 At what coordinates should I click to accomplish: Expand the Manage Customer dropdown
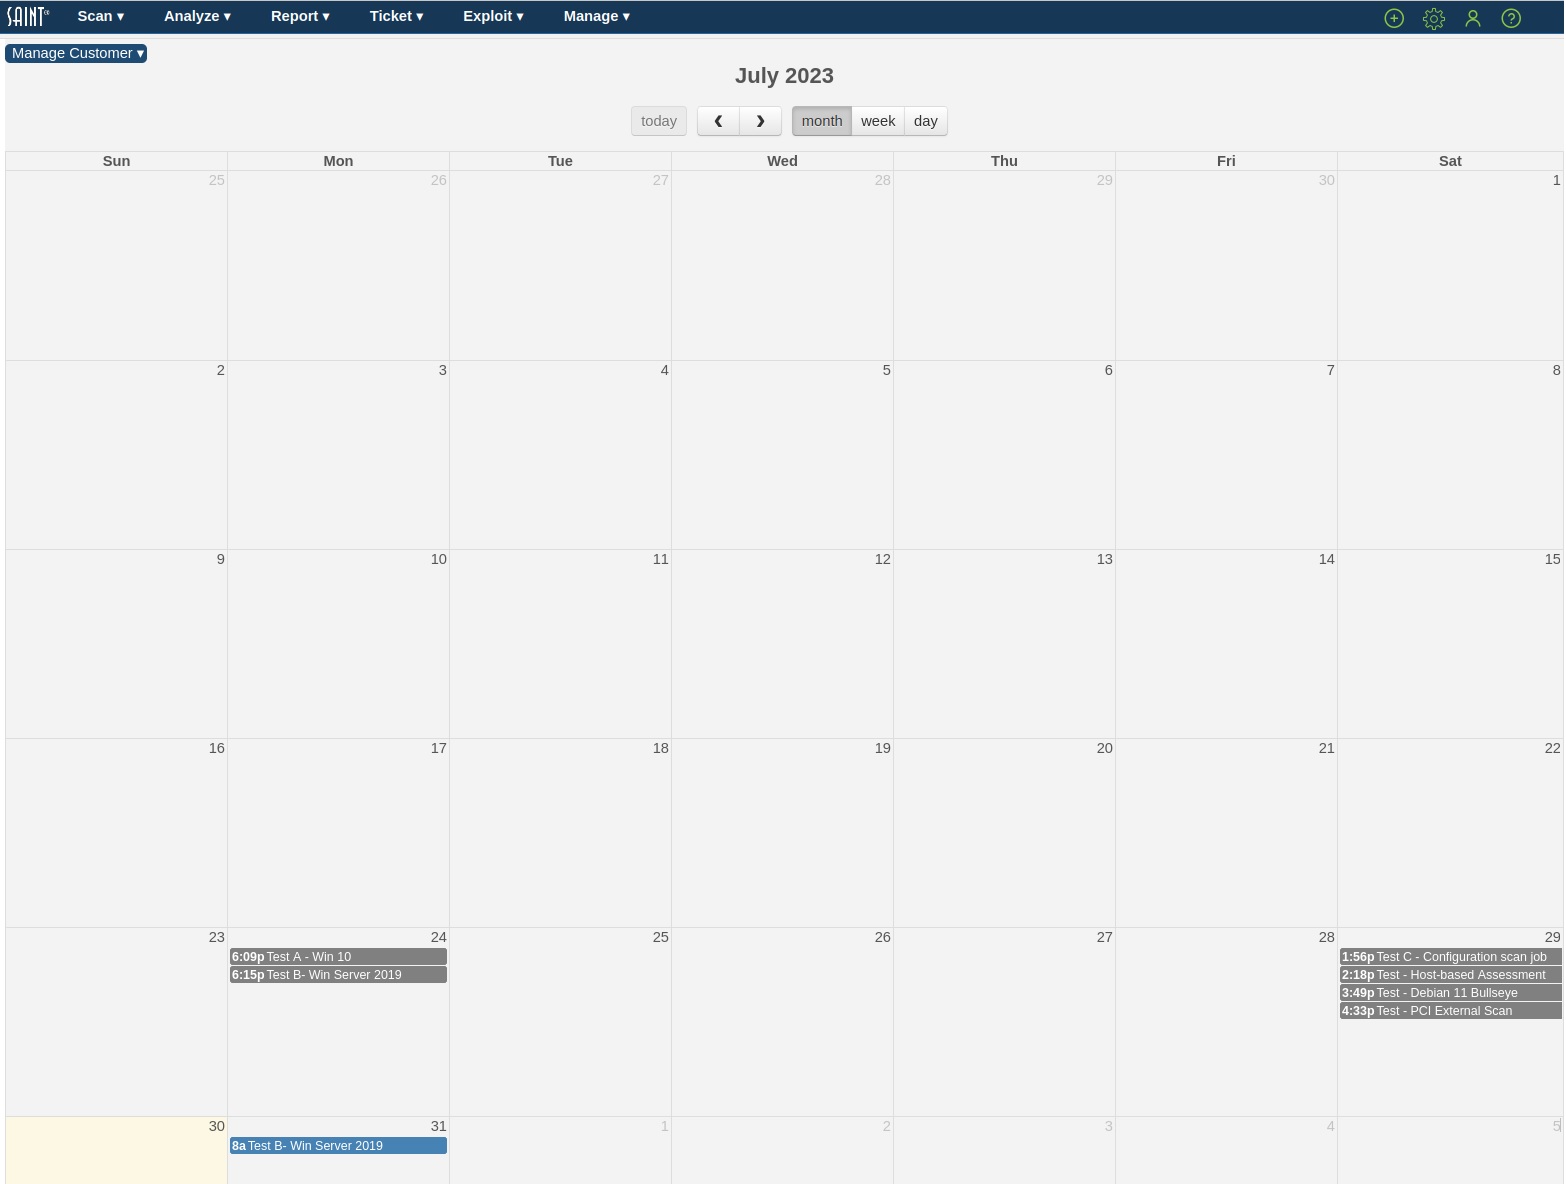tap(77, 53)
